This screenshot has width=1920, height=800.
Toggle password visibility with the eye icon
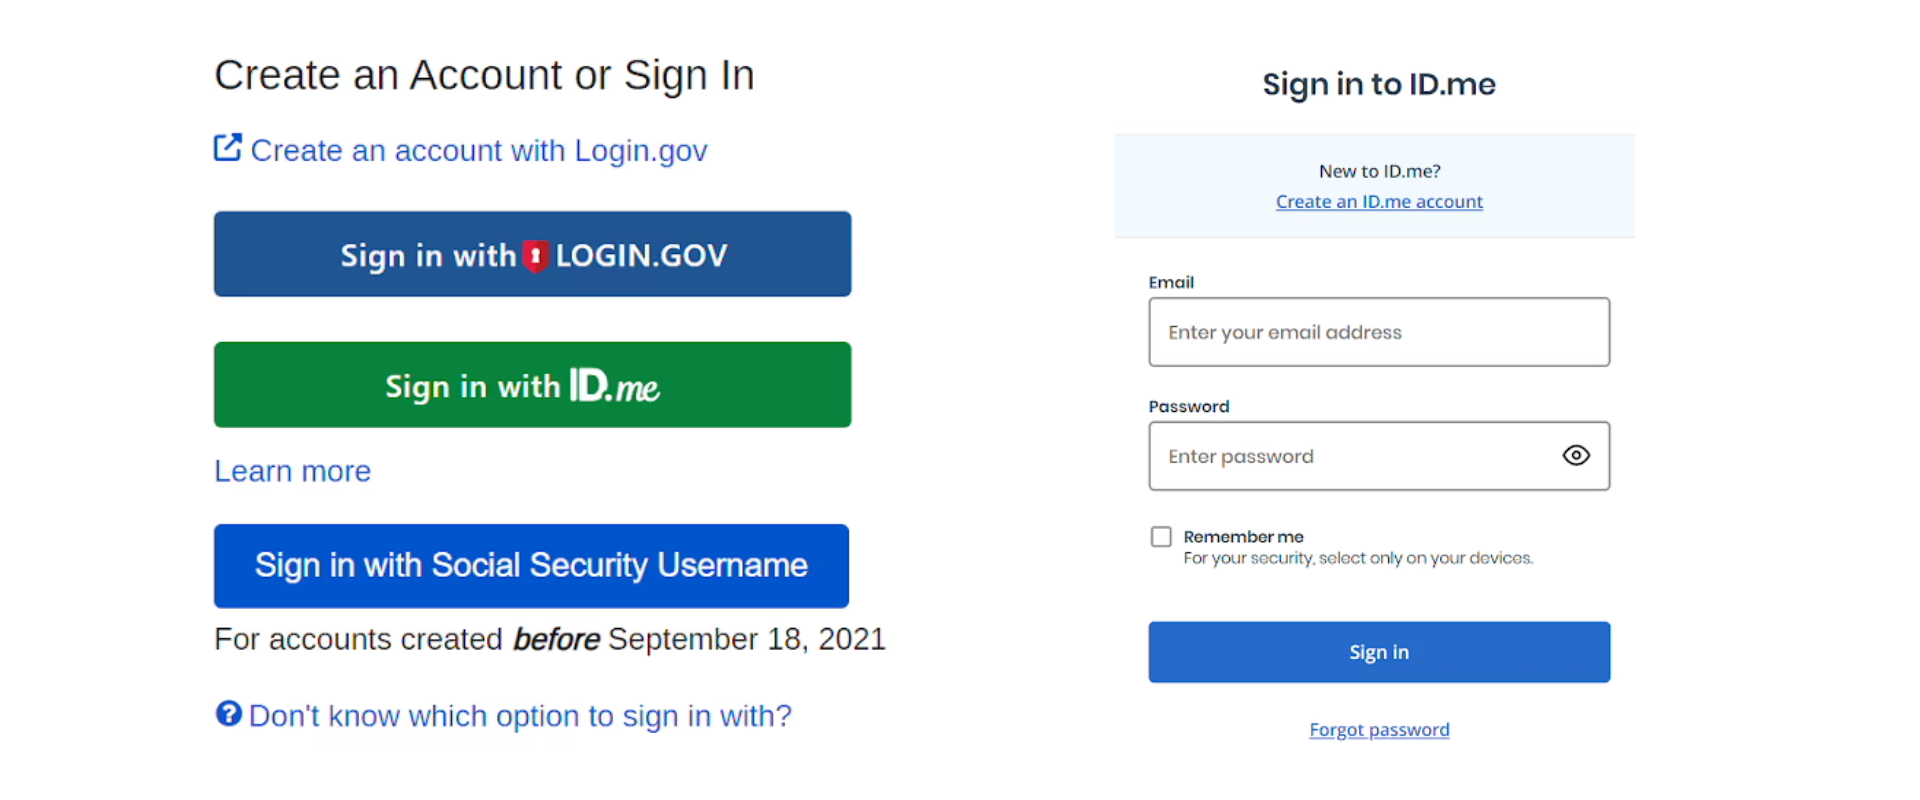(1575, 455)
